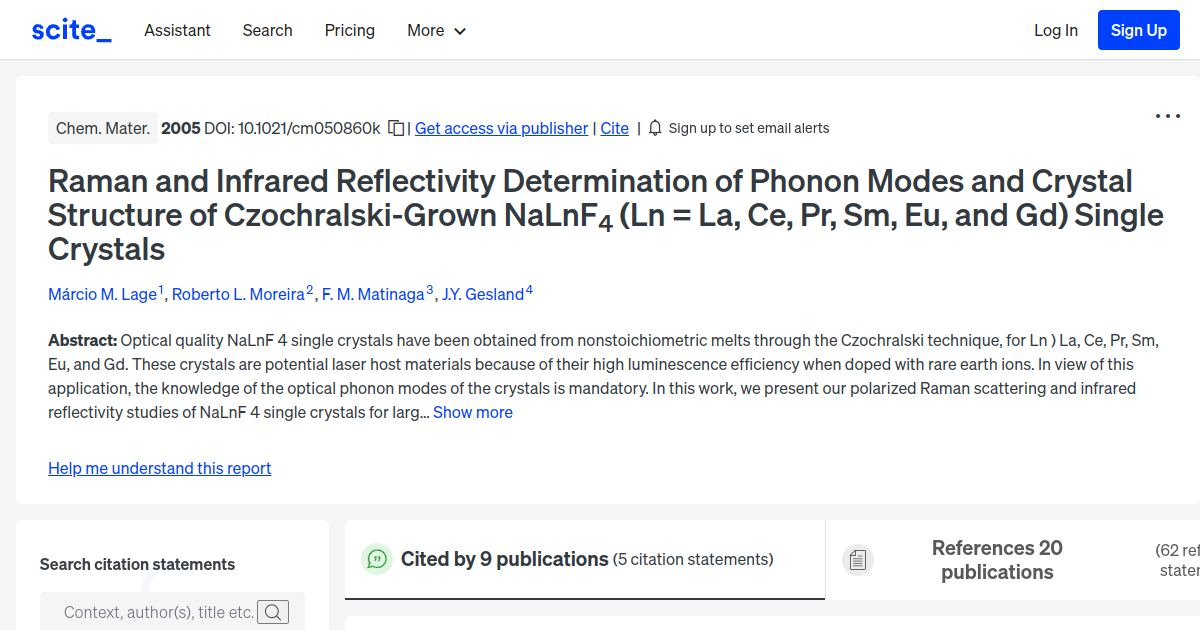1200x630 pixels.
Task: Click the green smart citation badge icon
Action: (377, 559)
